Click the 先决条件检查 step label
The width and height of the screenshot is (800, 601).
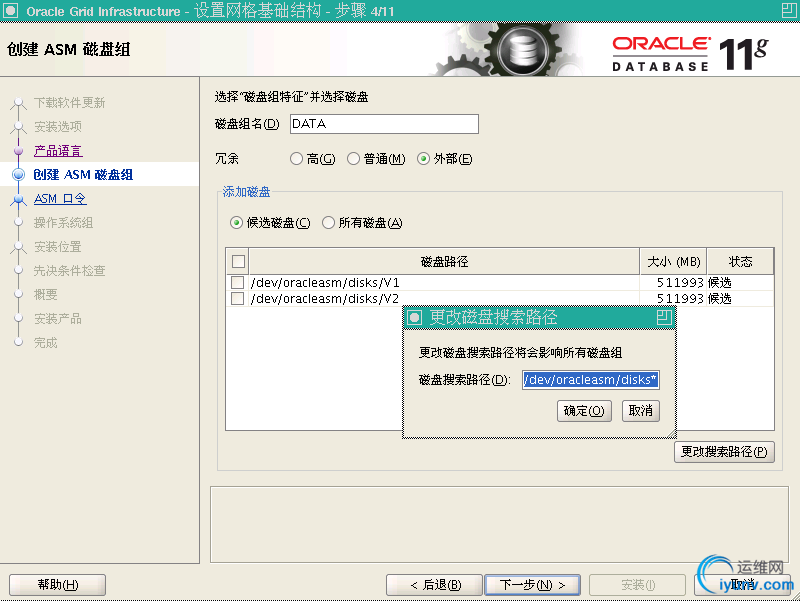pos(69,270)
